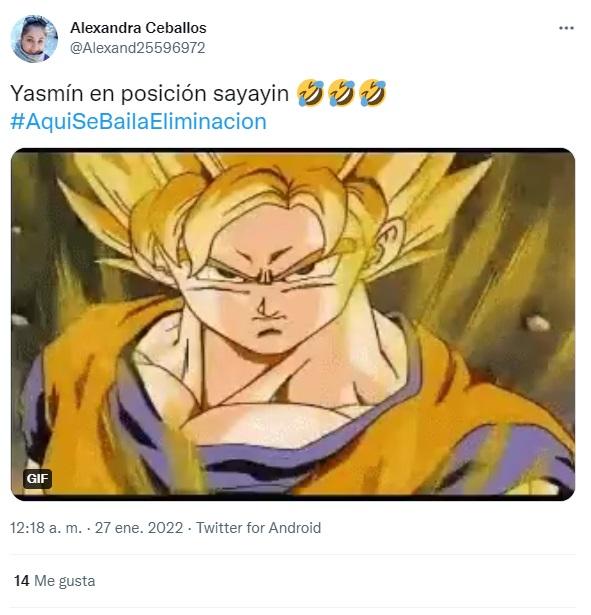
Task: Click the 12:18 a. m. timestamp
Action: [46, 528]
